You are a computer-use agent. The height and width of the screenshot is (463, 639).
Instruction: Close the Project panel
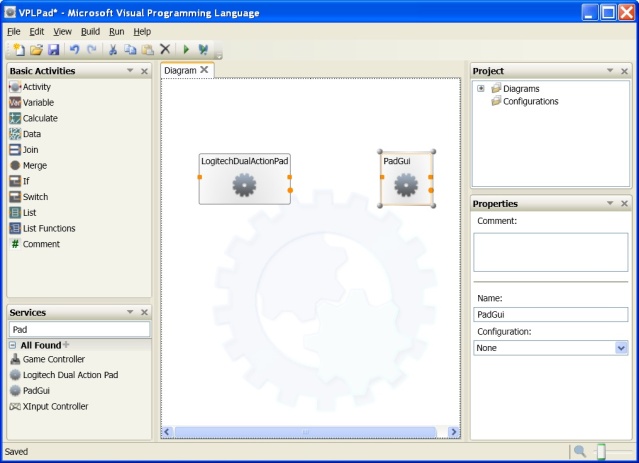624,71
